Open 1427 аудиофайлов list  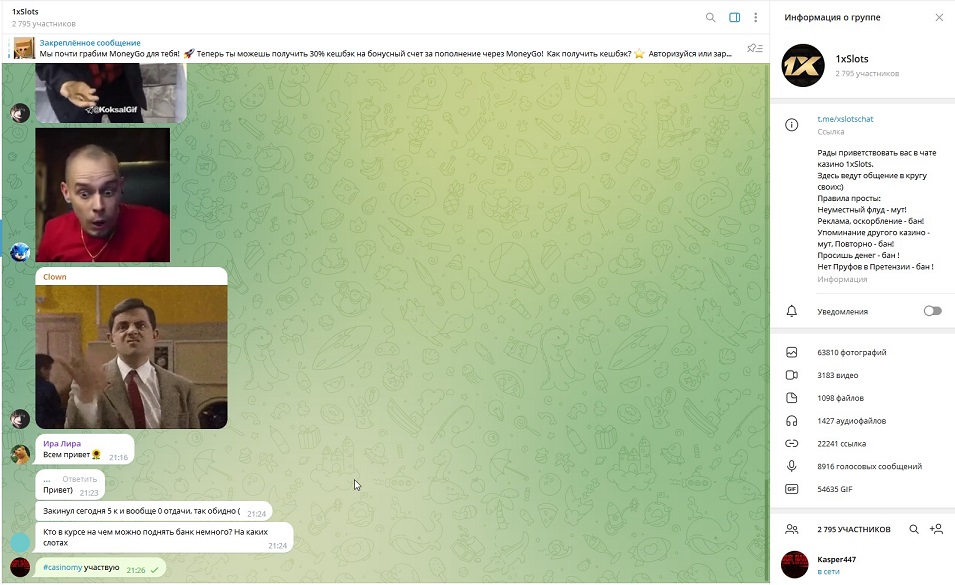point(851,421)
